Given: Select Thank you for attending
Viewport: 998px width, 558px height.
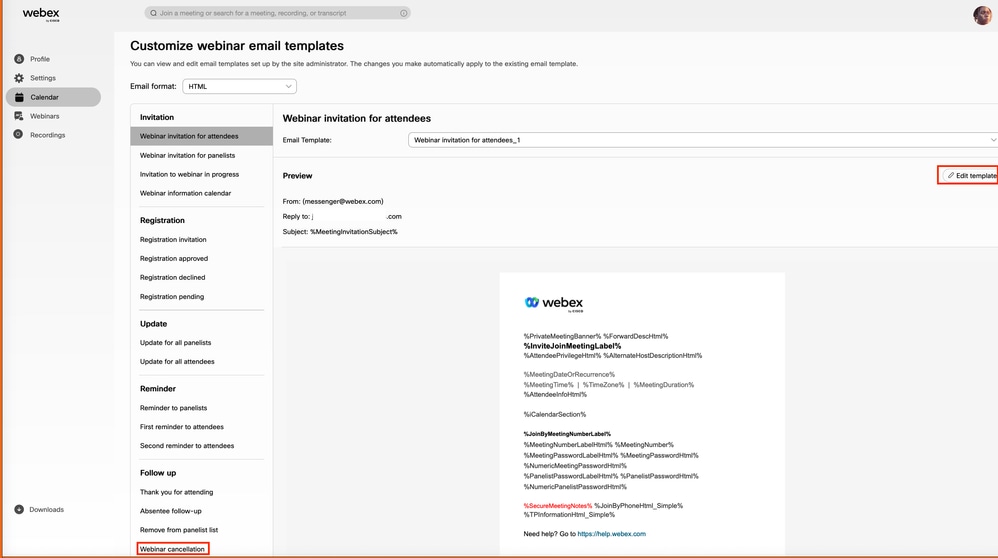Looking at the screenshot, I should (x=176, y=492).
